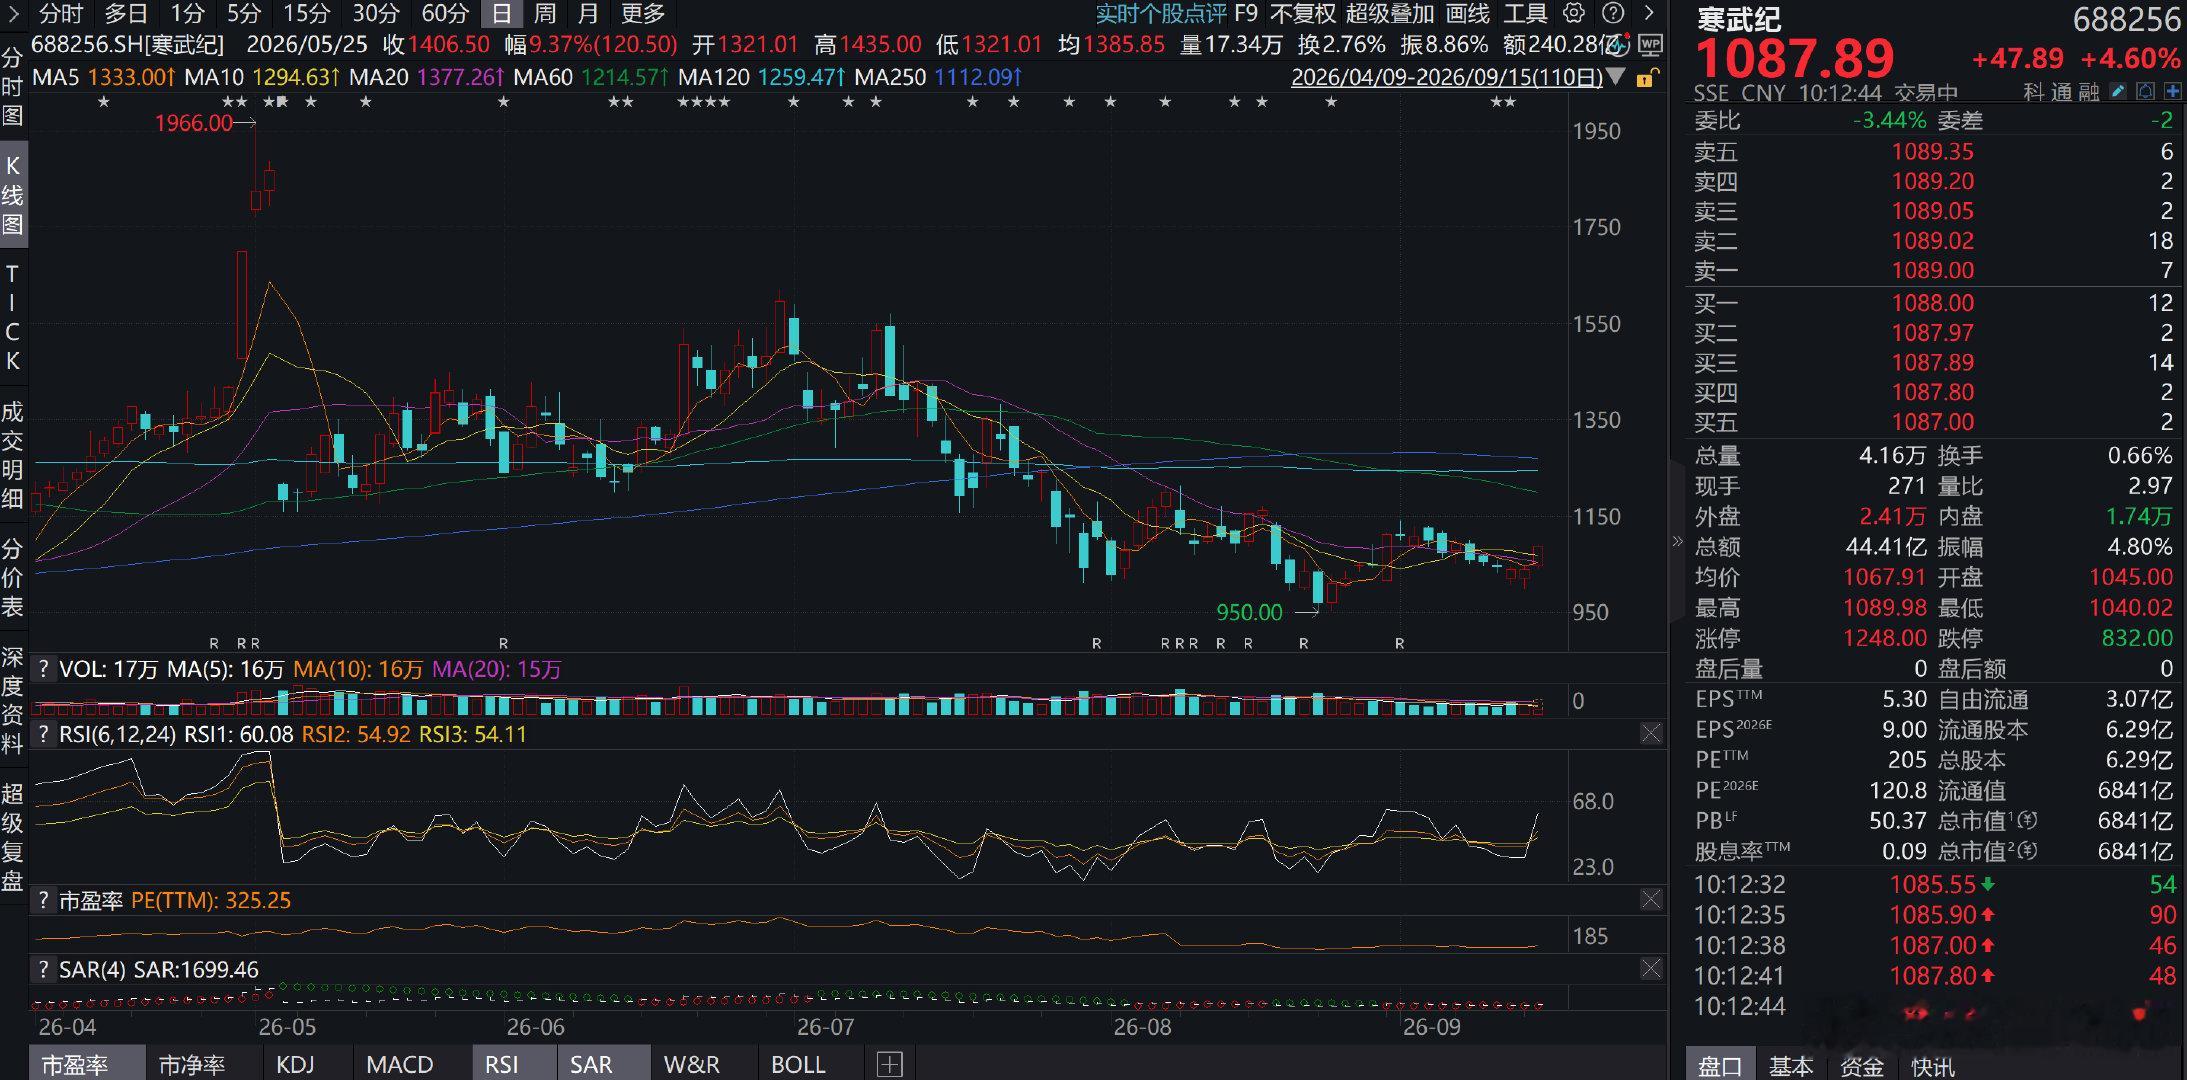
Task: Toggle the KDJ indicator
Action: pos(295,1065)
